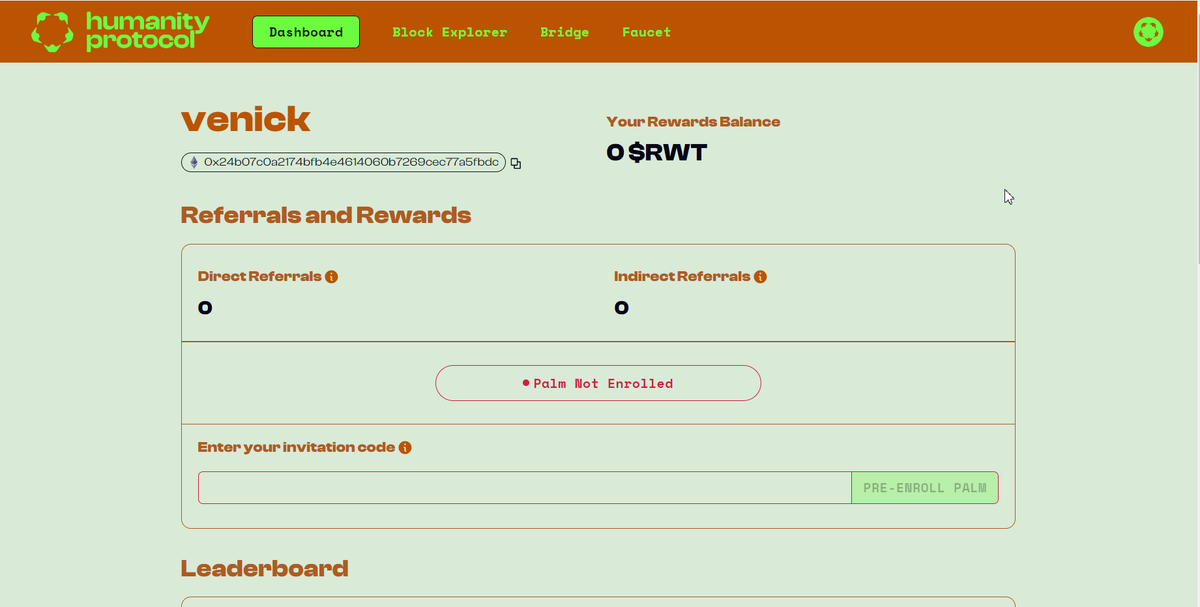Open the Faucet page
The image size is (1200, 607).
(x=647, y=32)
